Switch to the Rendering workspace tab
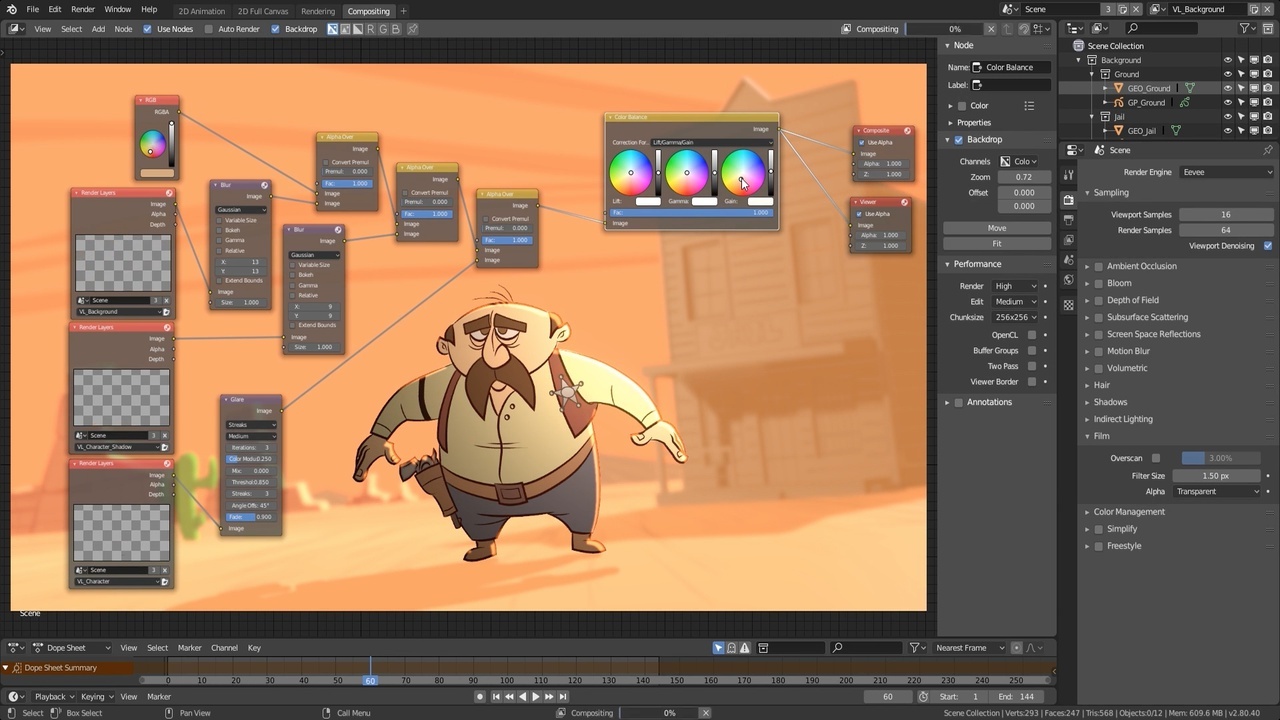The width and height of the screenshot is (1280, 720). [318, 11]
